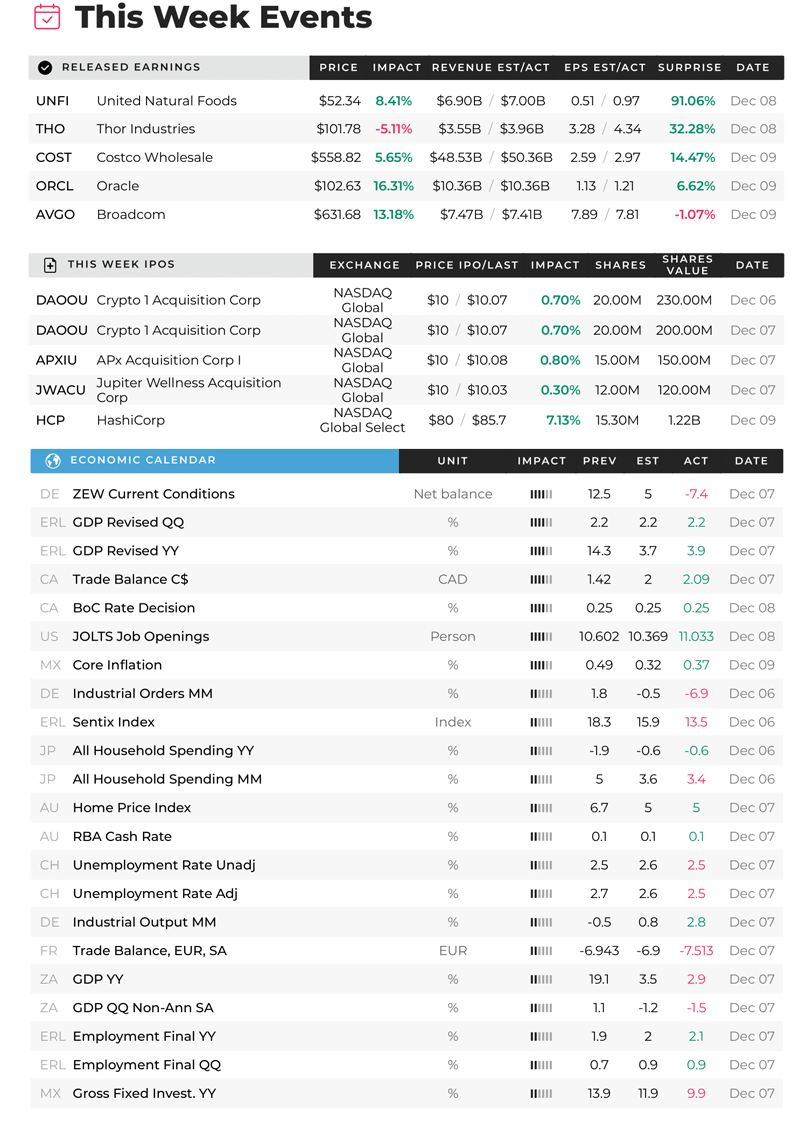Select the APXIU ticker symbol
Screen dimensions: 806x1142
point(56,361)
